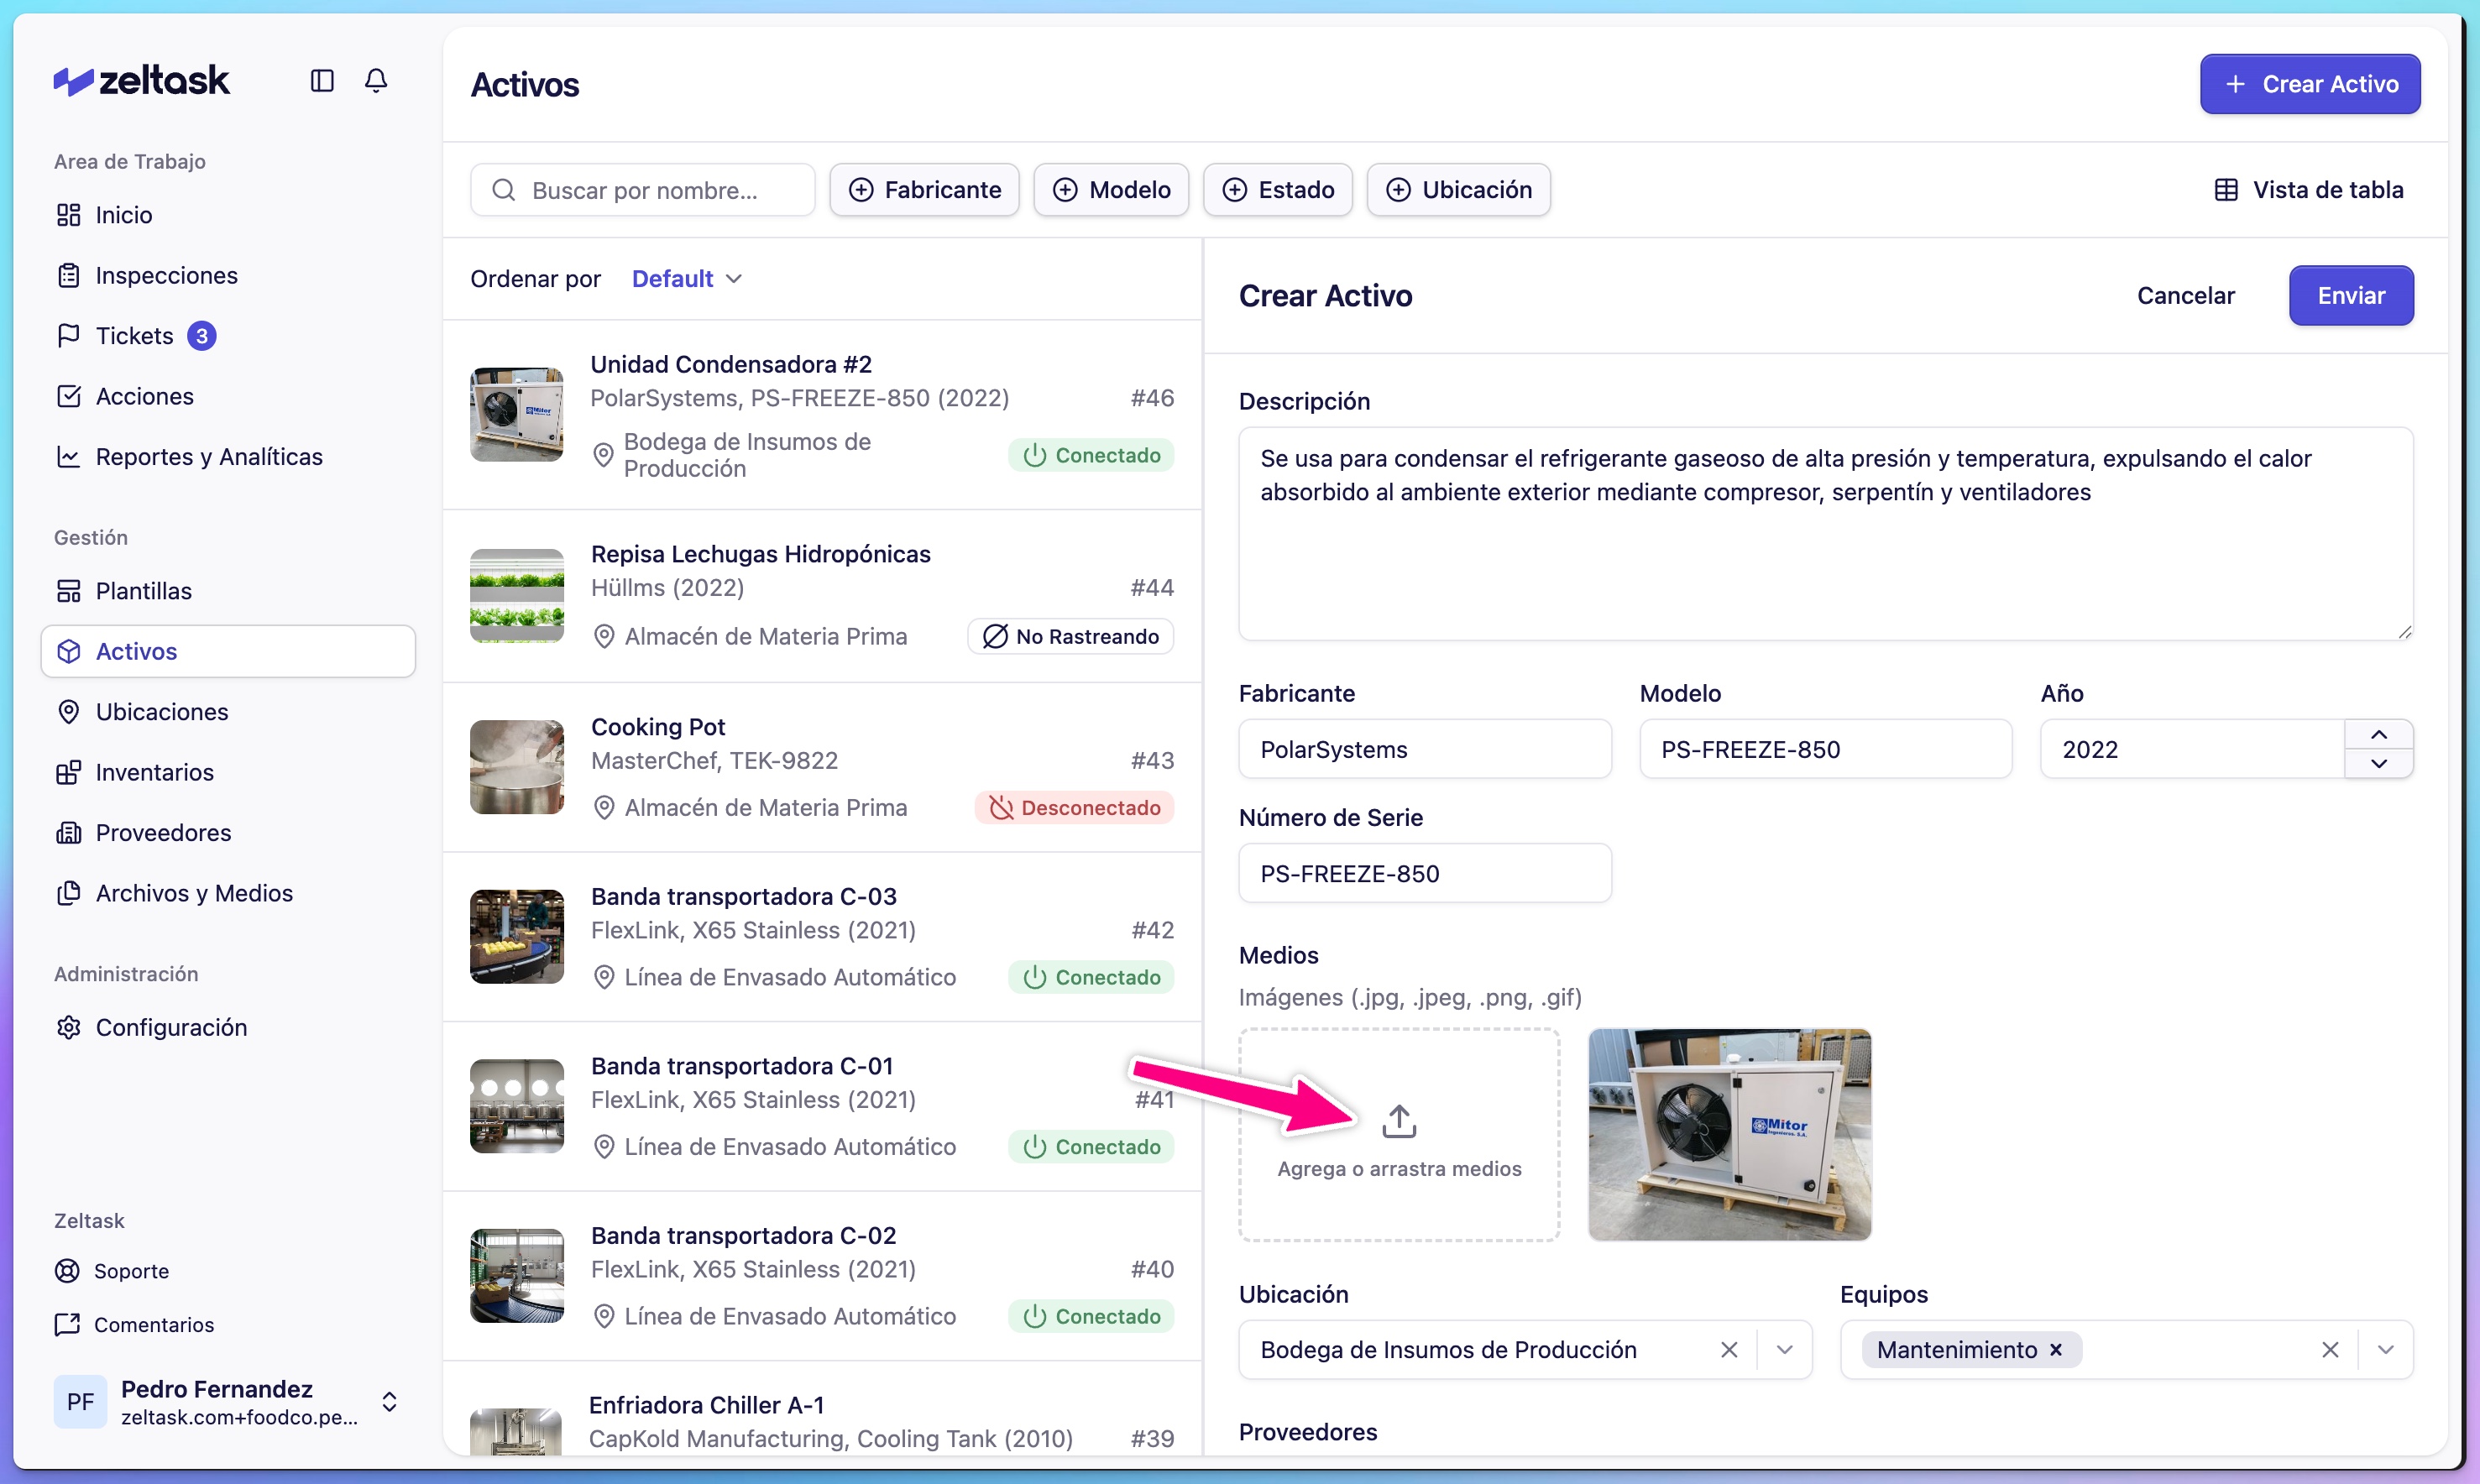Image resolution: width=2480 pixels, height=1484 pixels.
Task: Open the Tickets section
Action: coord(134,335)
